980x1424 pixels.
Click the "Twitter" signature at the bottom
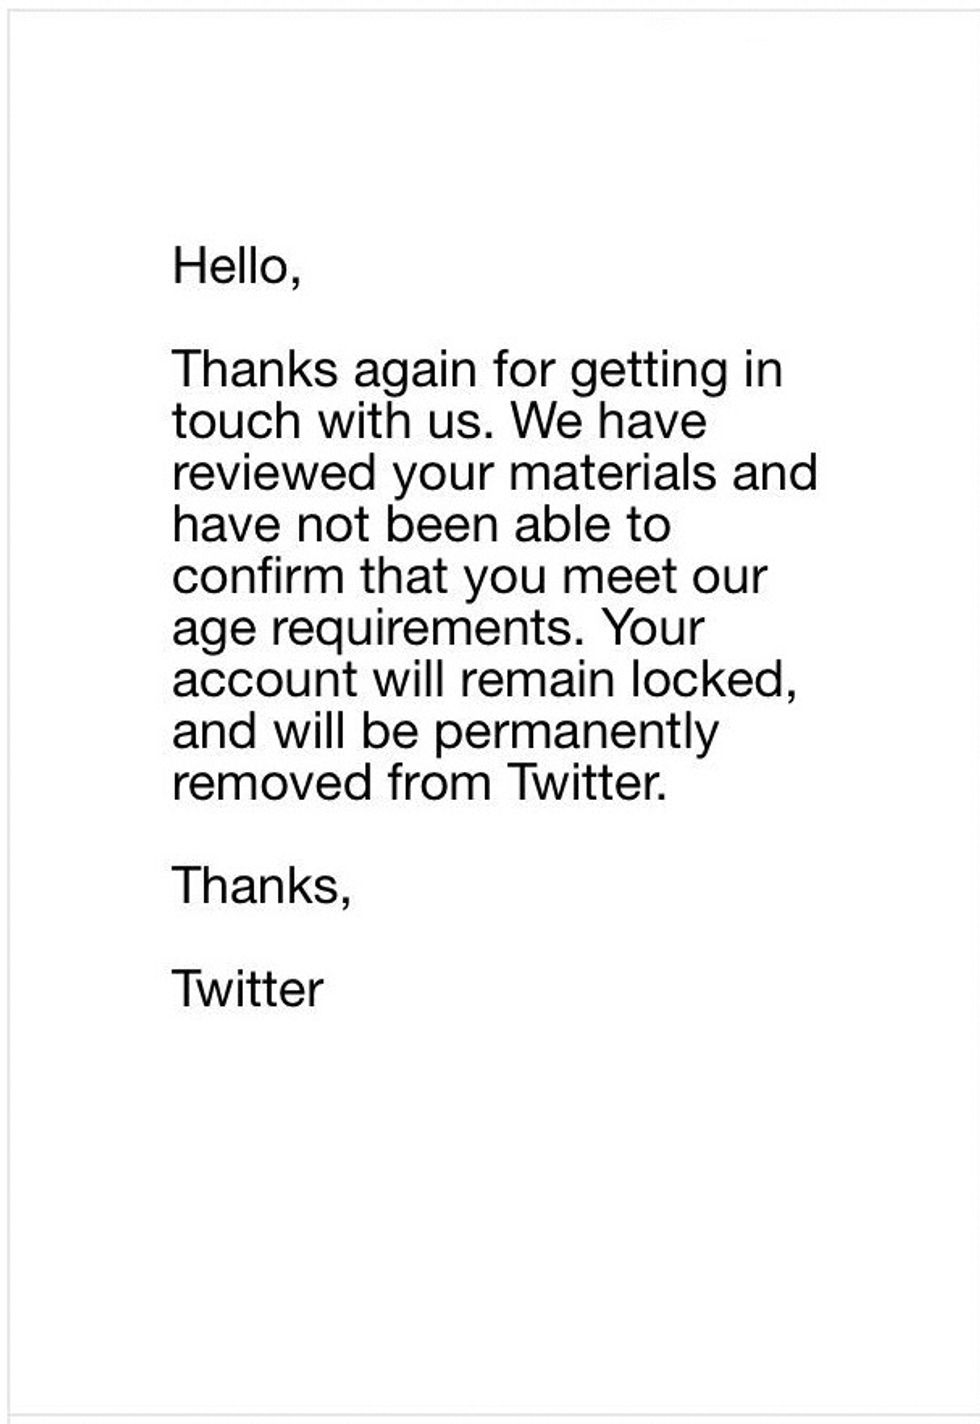(x=247, y=989)
